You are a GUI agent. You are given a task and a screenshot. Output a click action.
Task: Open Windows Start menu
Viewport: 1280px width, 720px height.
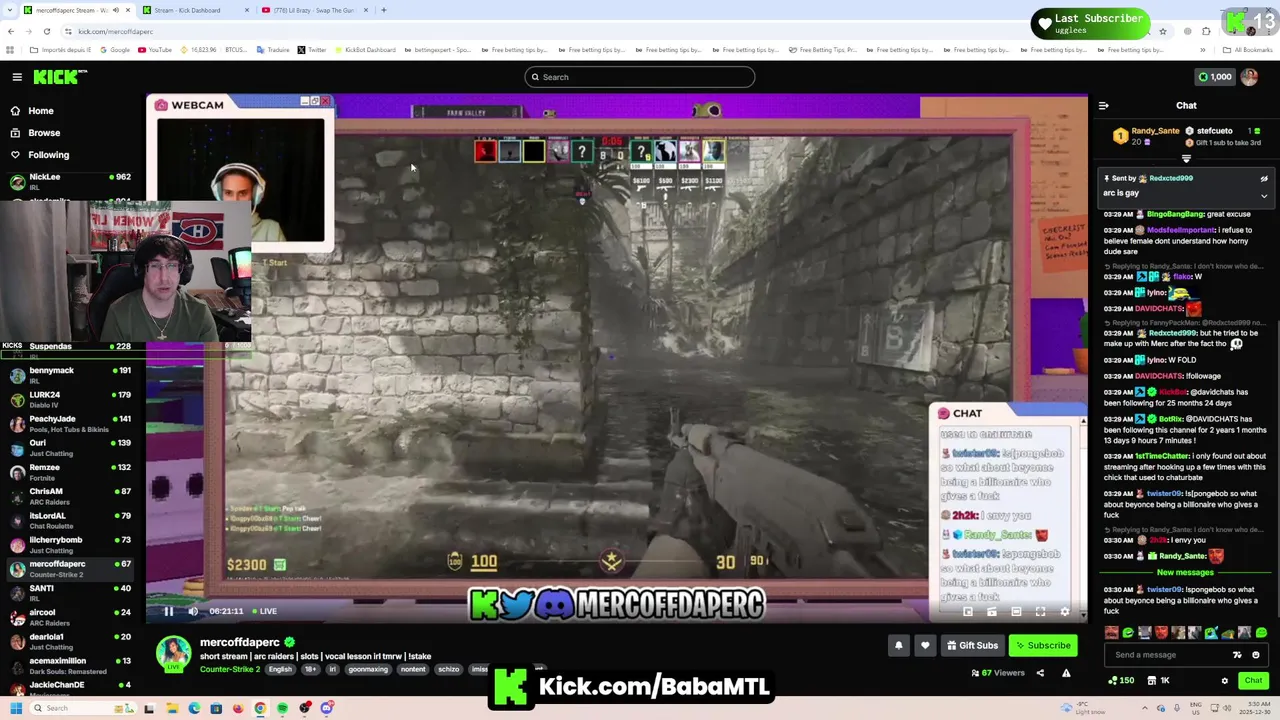point(15,709)
